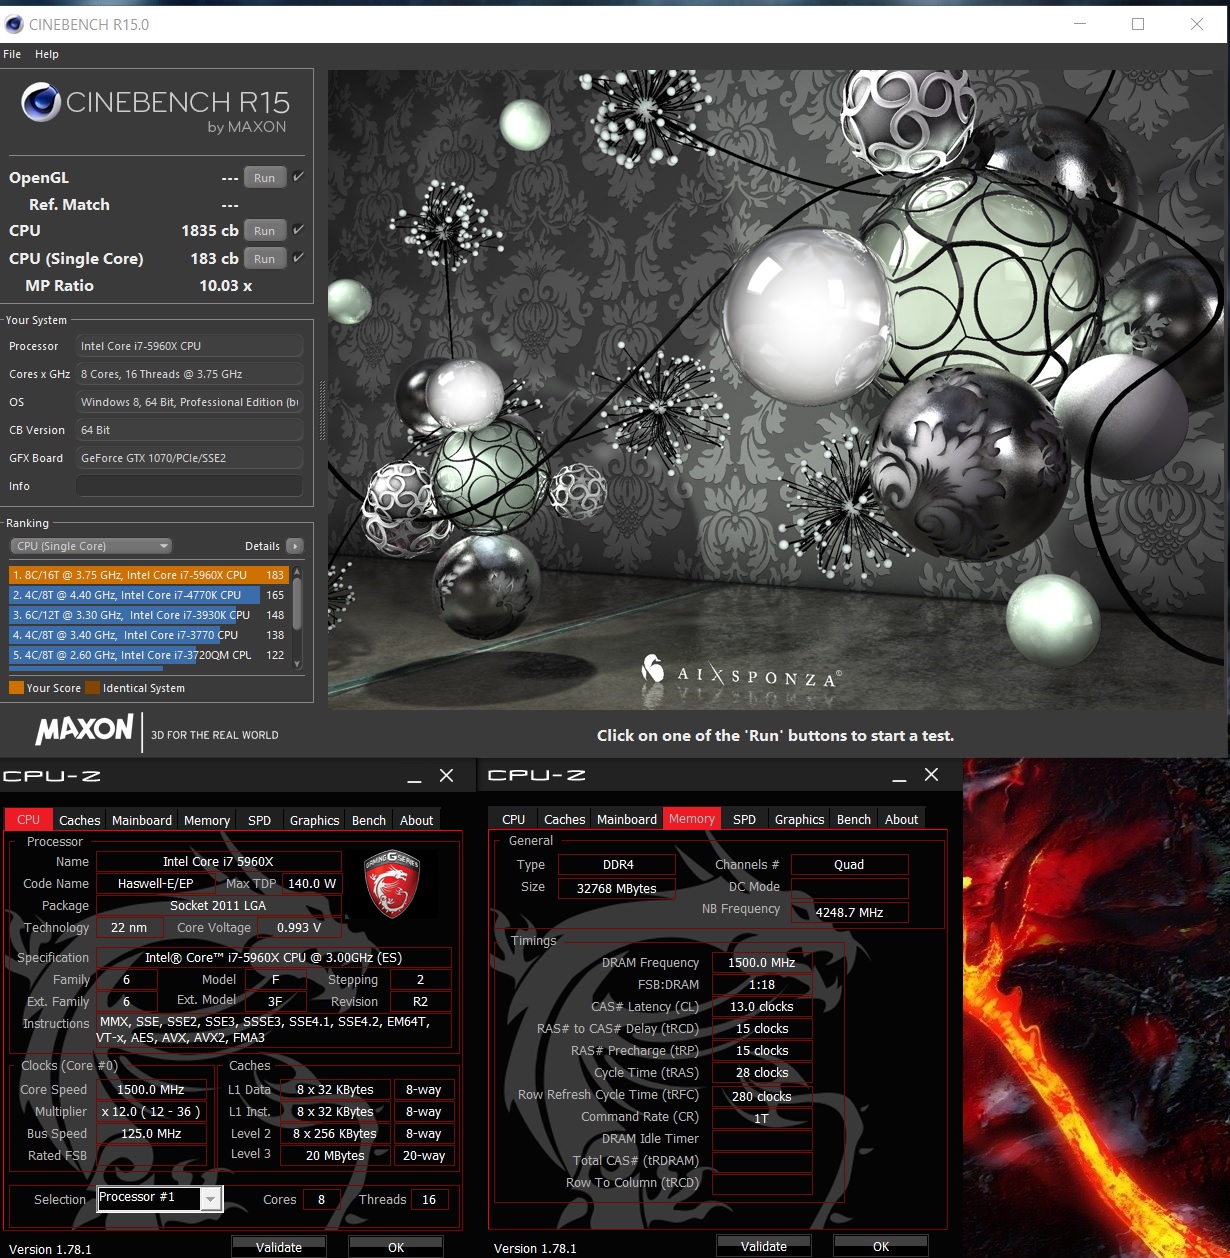The image size is (1230, 1258).
Task: Click the Cinebench logo sphere icon
Action: [41, 102]
